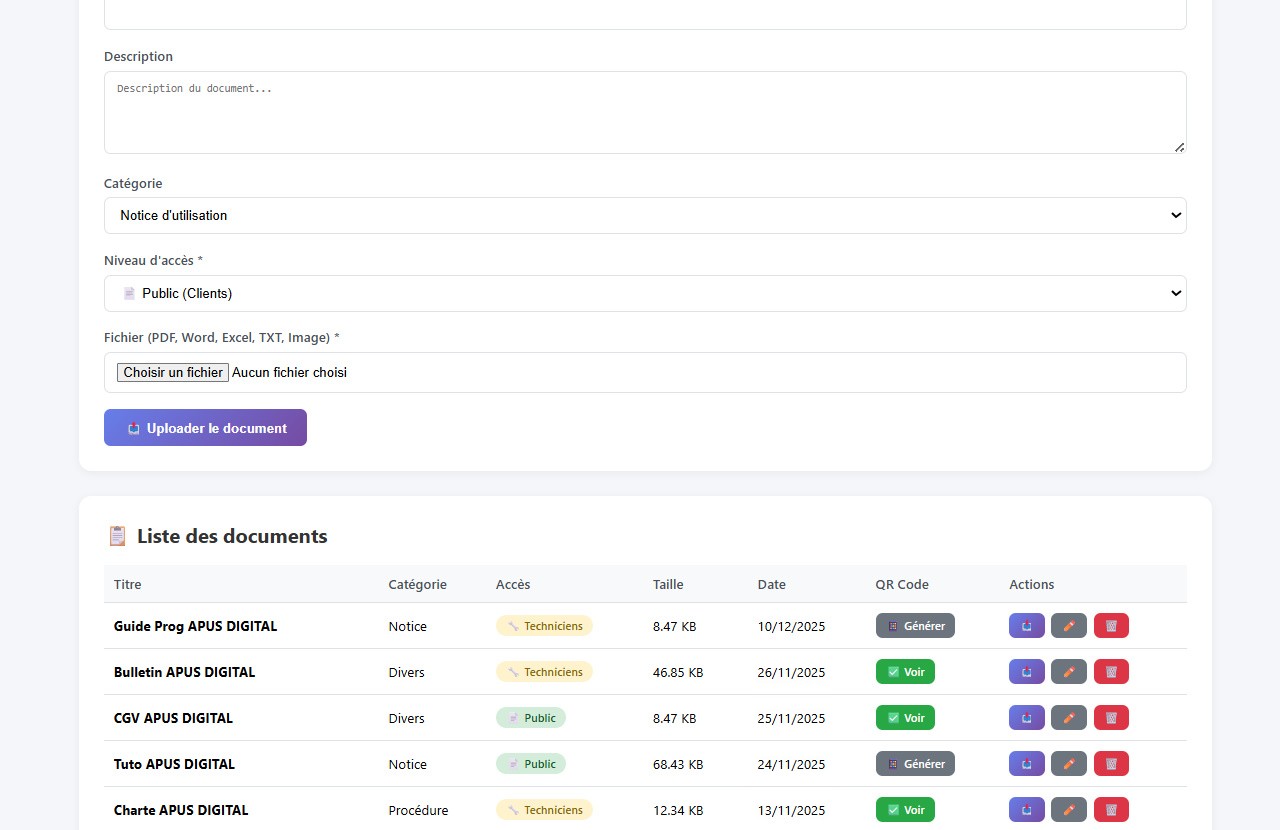The height and width of the screenshot is (830, 1280).
Task: Download the Bulletin APUS DIGITAL file
Action: pyautogui.click(x=1027, y=672)
